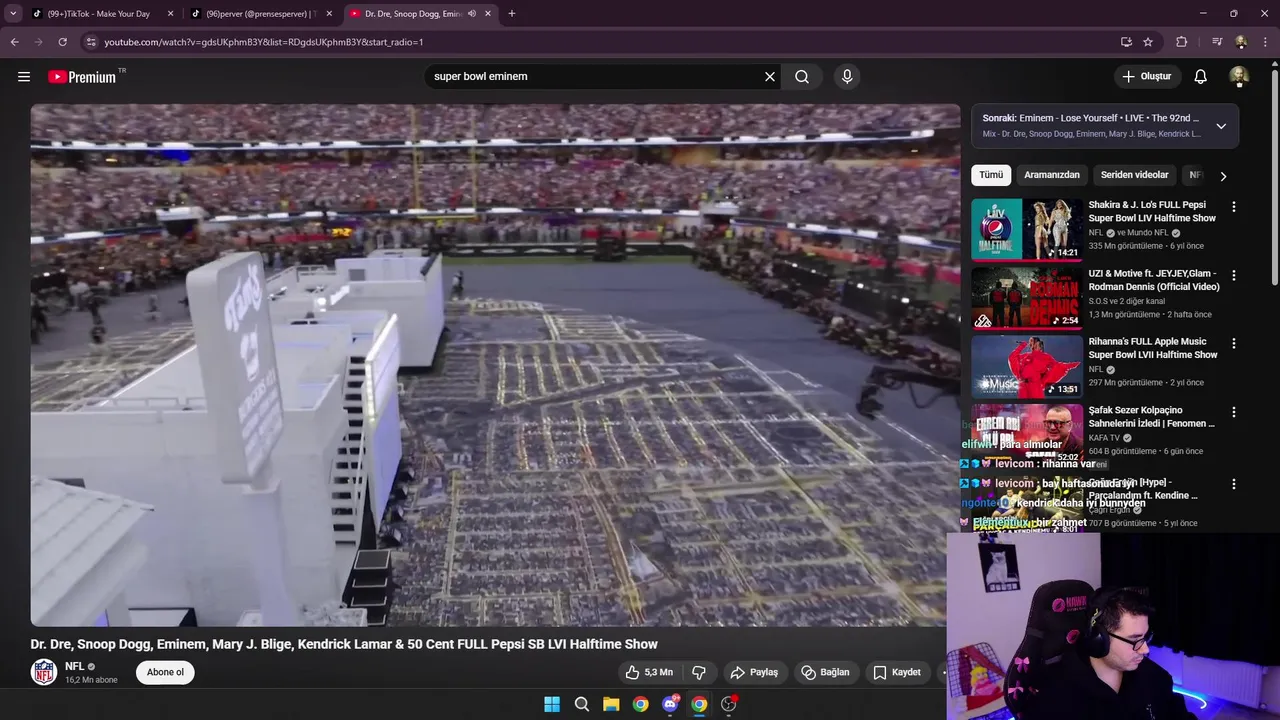
Task: Select the Tümü filter chip
Action: (x=991, y=175)
